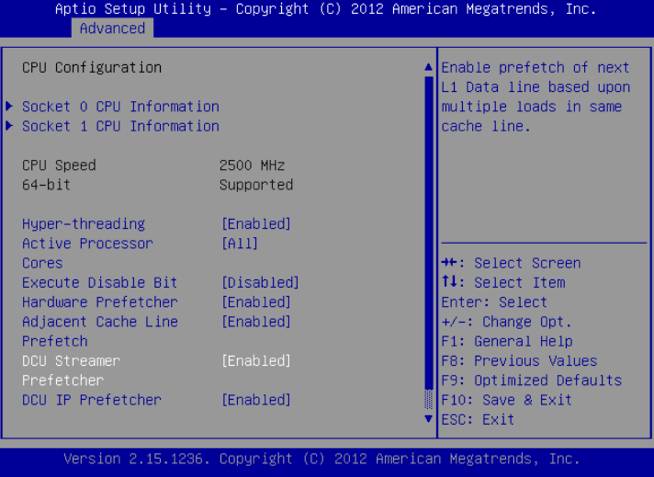Click the CPU Speed label
654x477 pixels.
click(x=59, y=166)
